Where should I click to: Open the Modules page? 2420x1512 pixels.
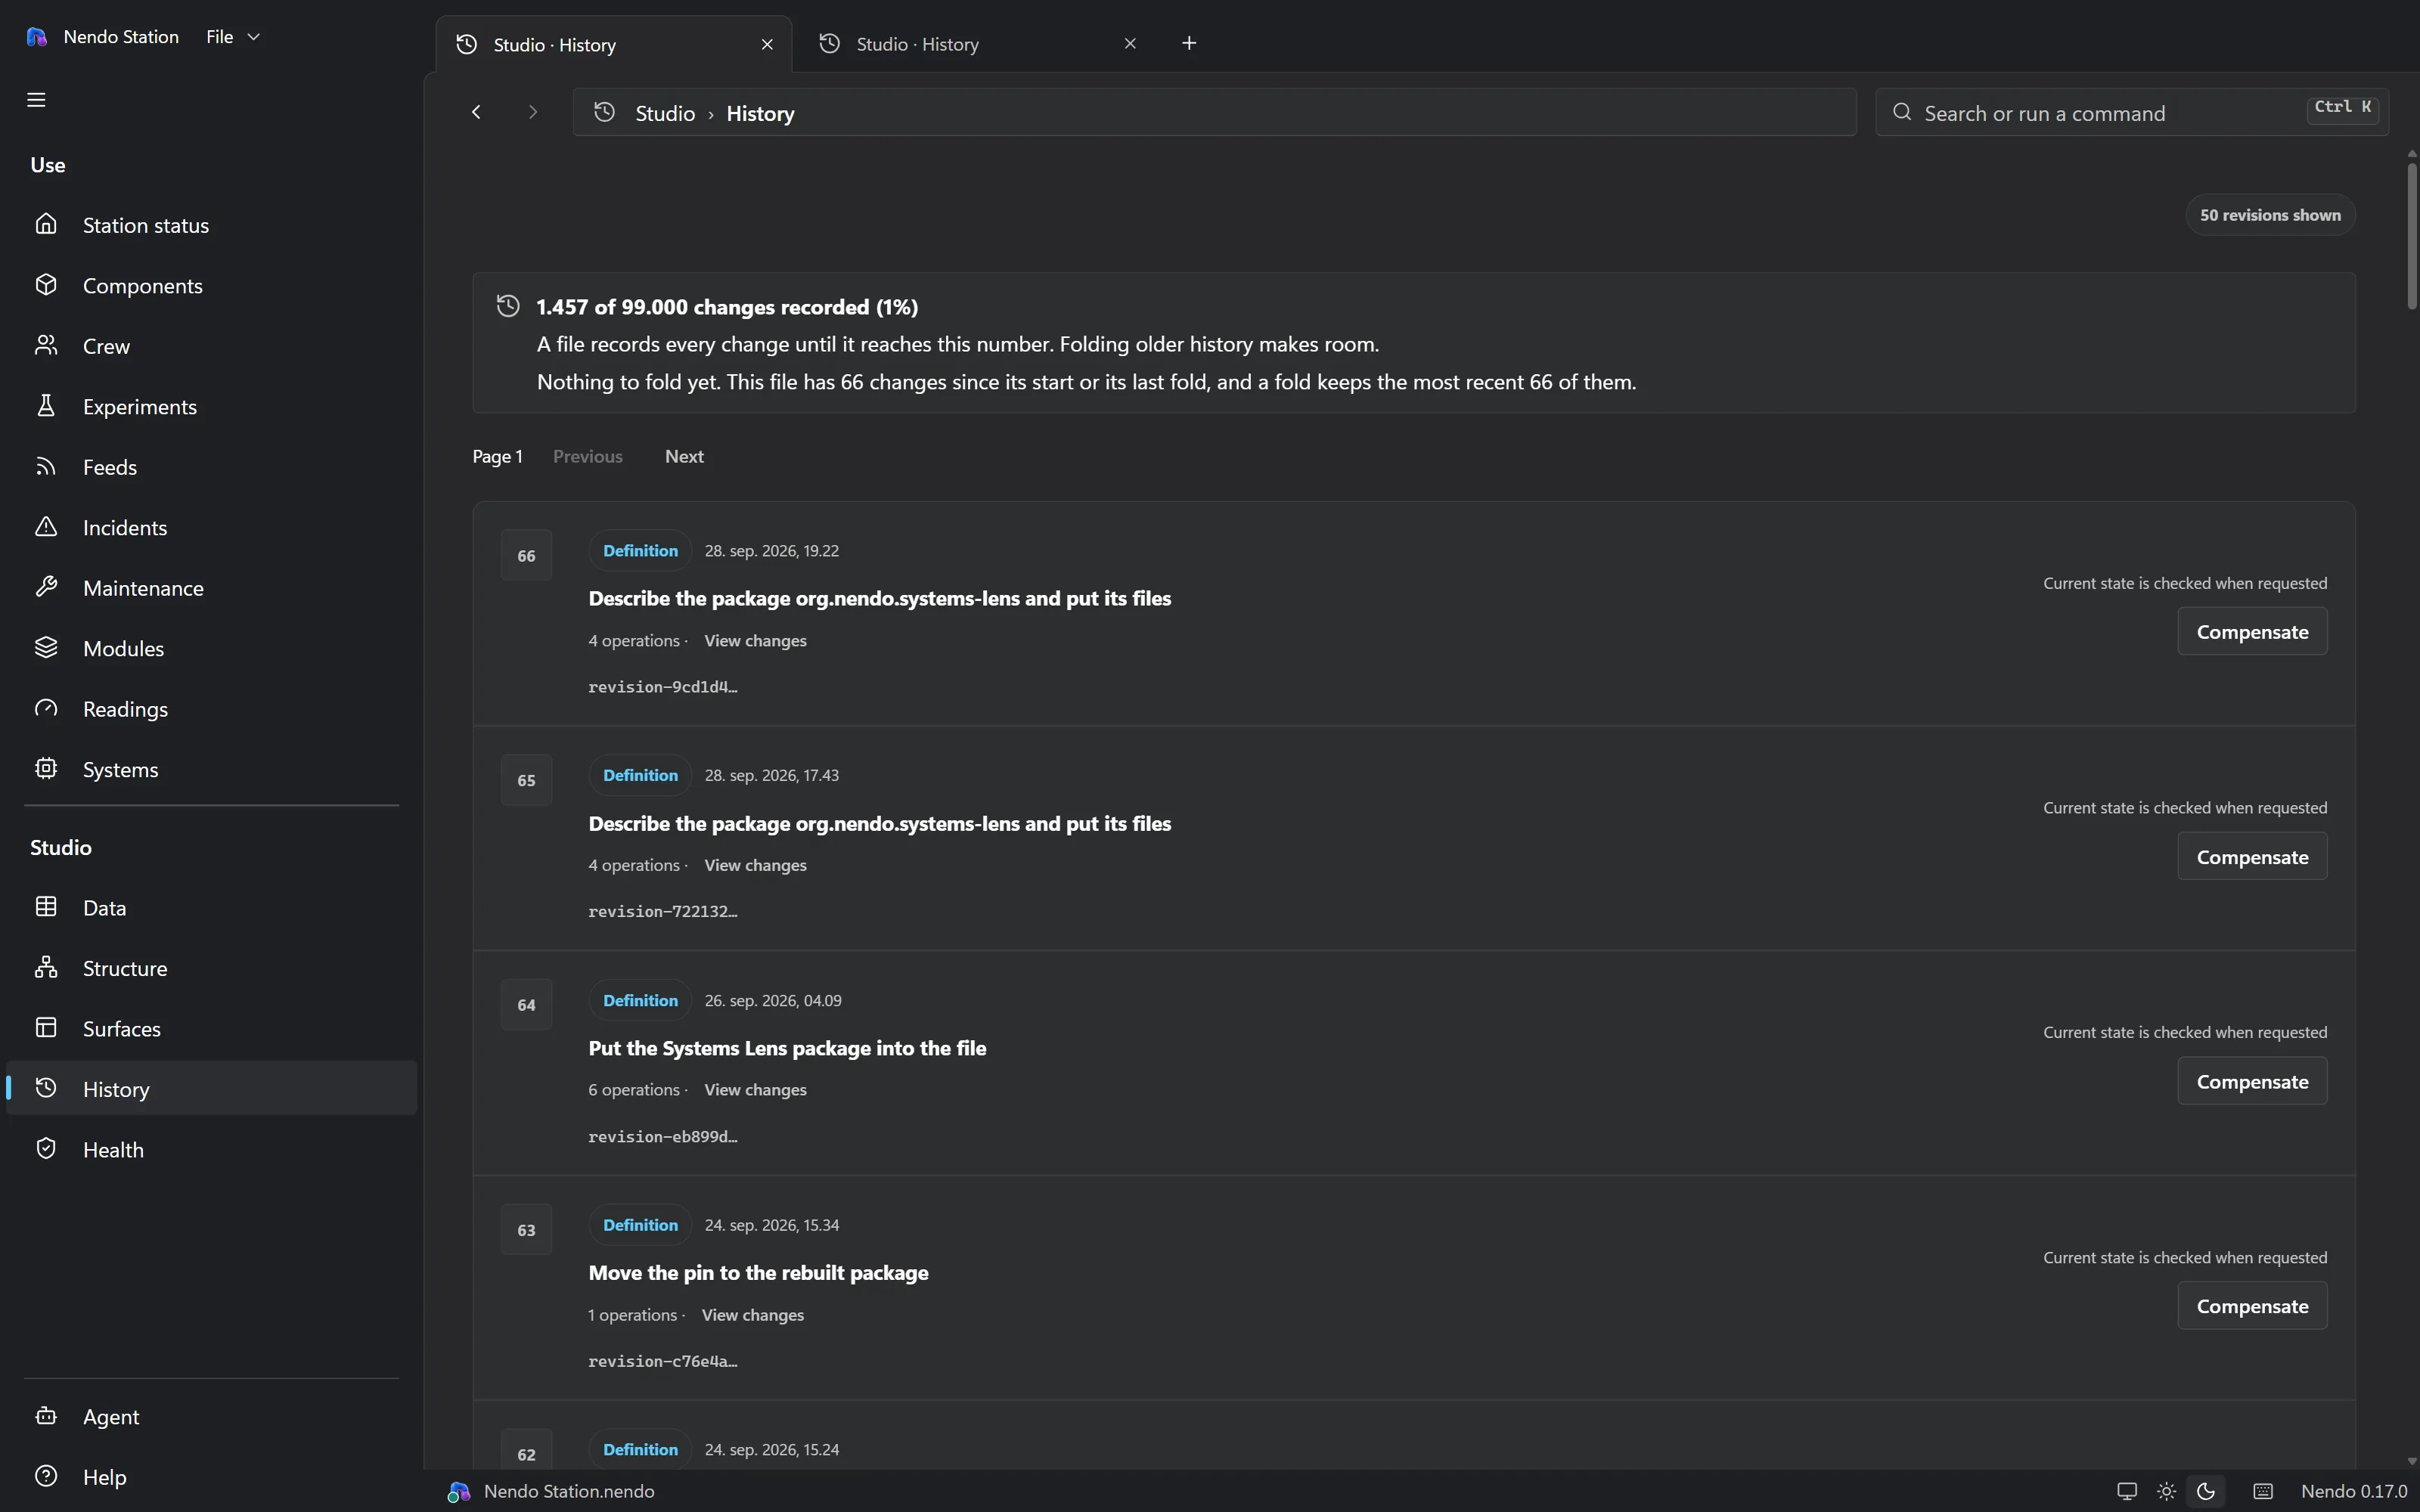tap(211, 649)
